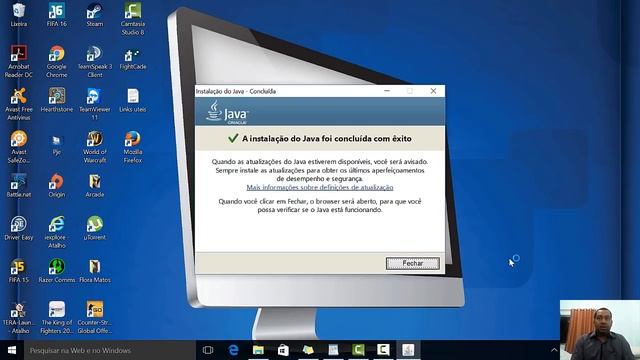The image size is (640, 360).
Task: Select the Razer Comms shortcut
Action: point(56,271)
